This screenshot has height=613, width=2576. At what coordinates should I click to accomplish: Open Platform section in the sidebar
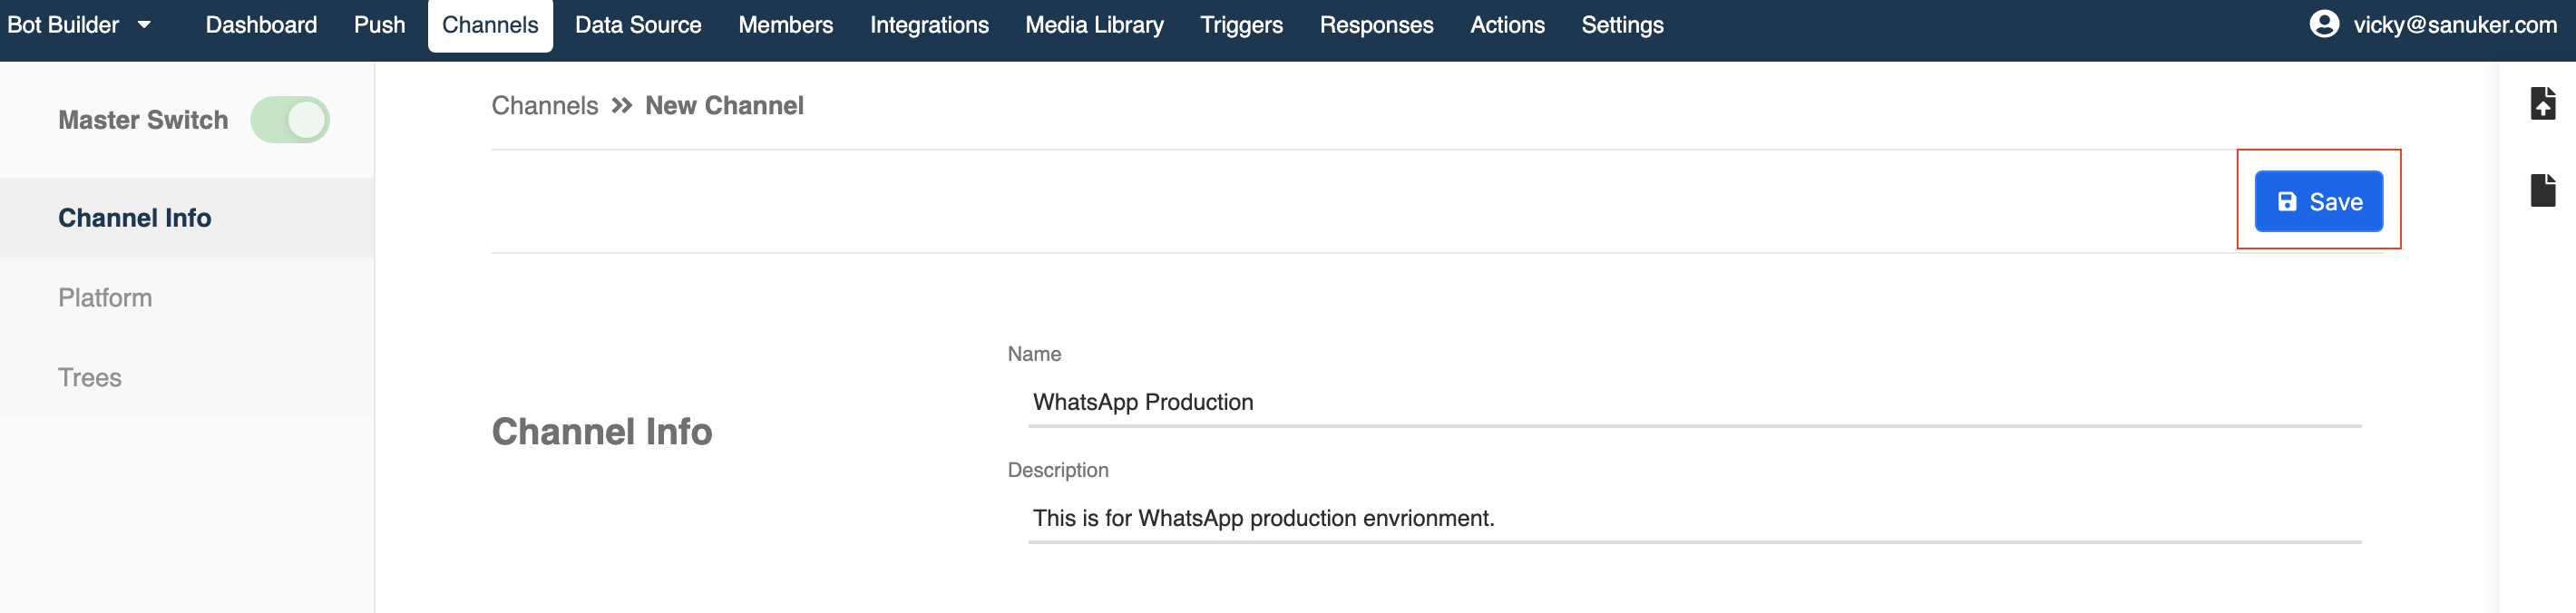click(187, 298)
